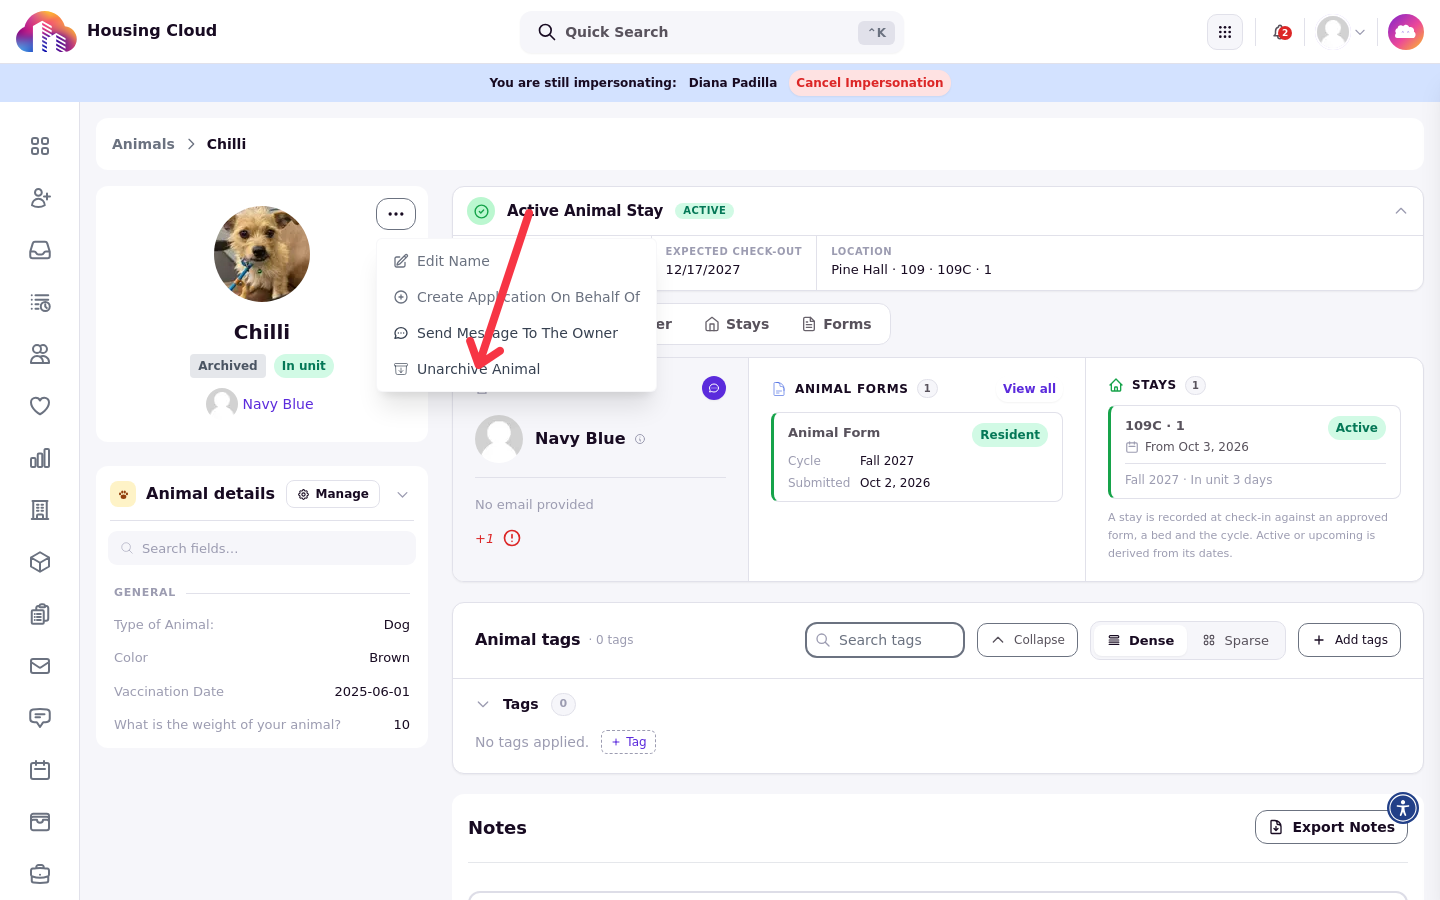1440x900 pixels.
Task: Open the mail envelope sidebar icon
Action: 40,666
